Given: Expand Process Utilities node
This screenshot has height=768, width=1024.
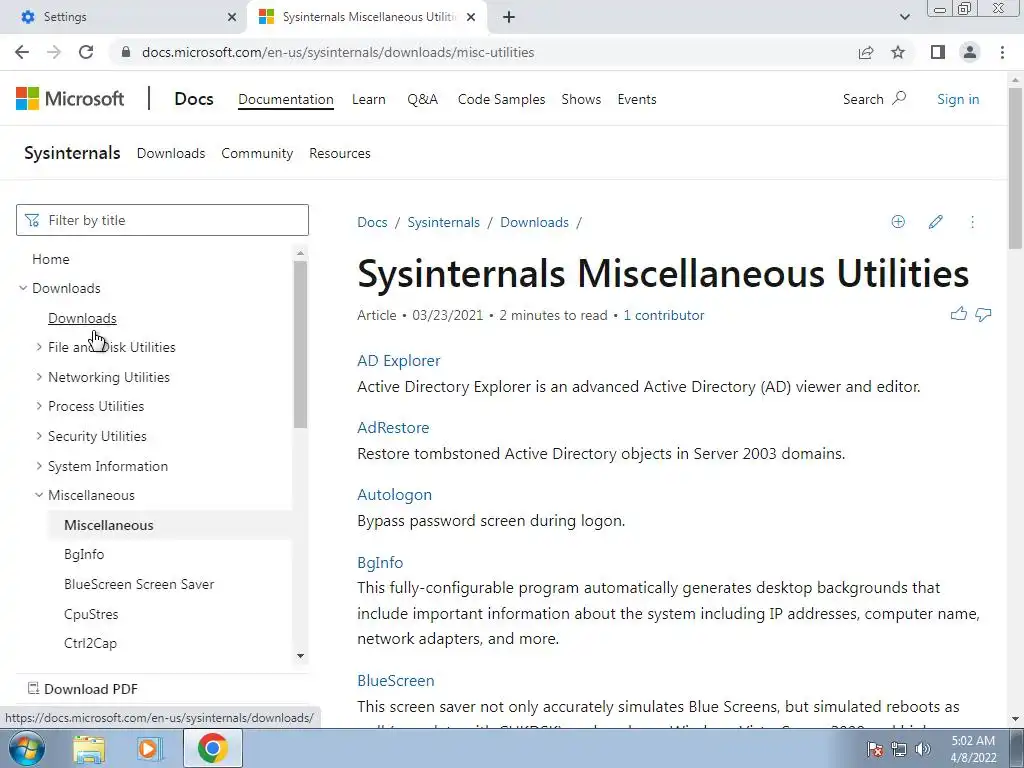Looking at the screenshot, I should tap(39, 406).
